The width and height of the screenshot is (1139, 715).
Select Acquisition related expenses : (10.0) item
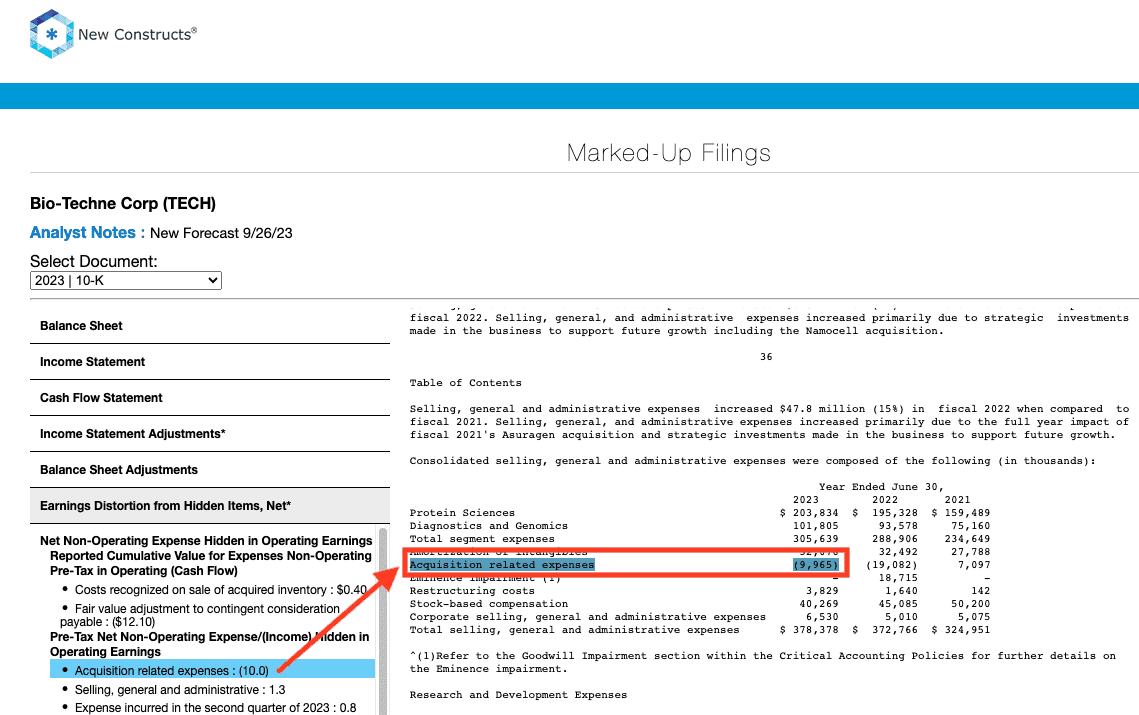[212, 670]
